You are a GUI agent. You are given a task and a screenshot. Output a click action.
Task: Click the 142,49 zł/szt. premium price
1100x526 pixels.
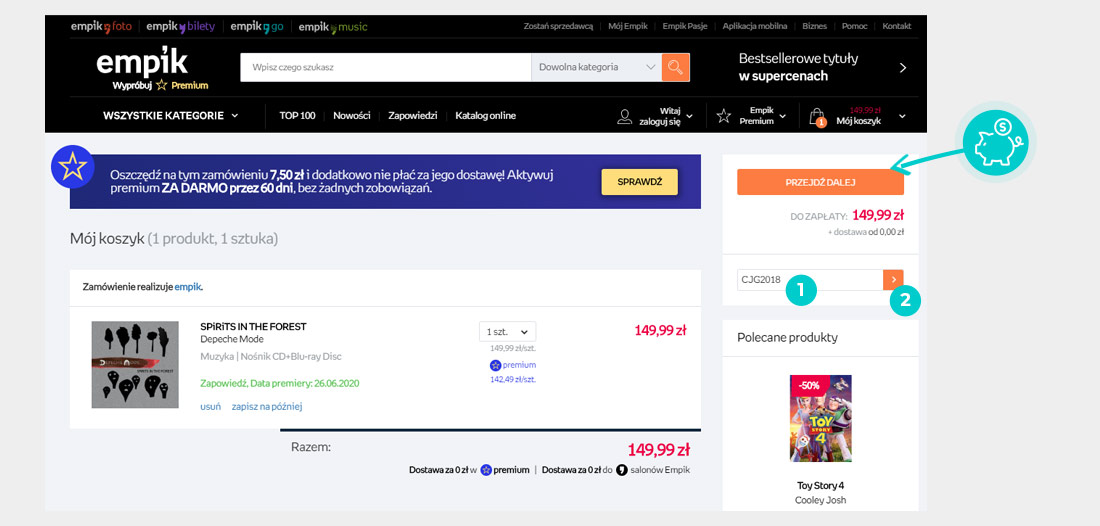point(513,379)
